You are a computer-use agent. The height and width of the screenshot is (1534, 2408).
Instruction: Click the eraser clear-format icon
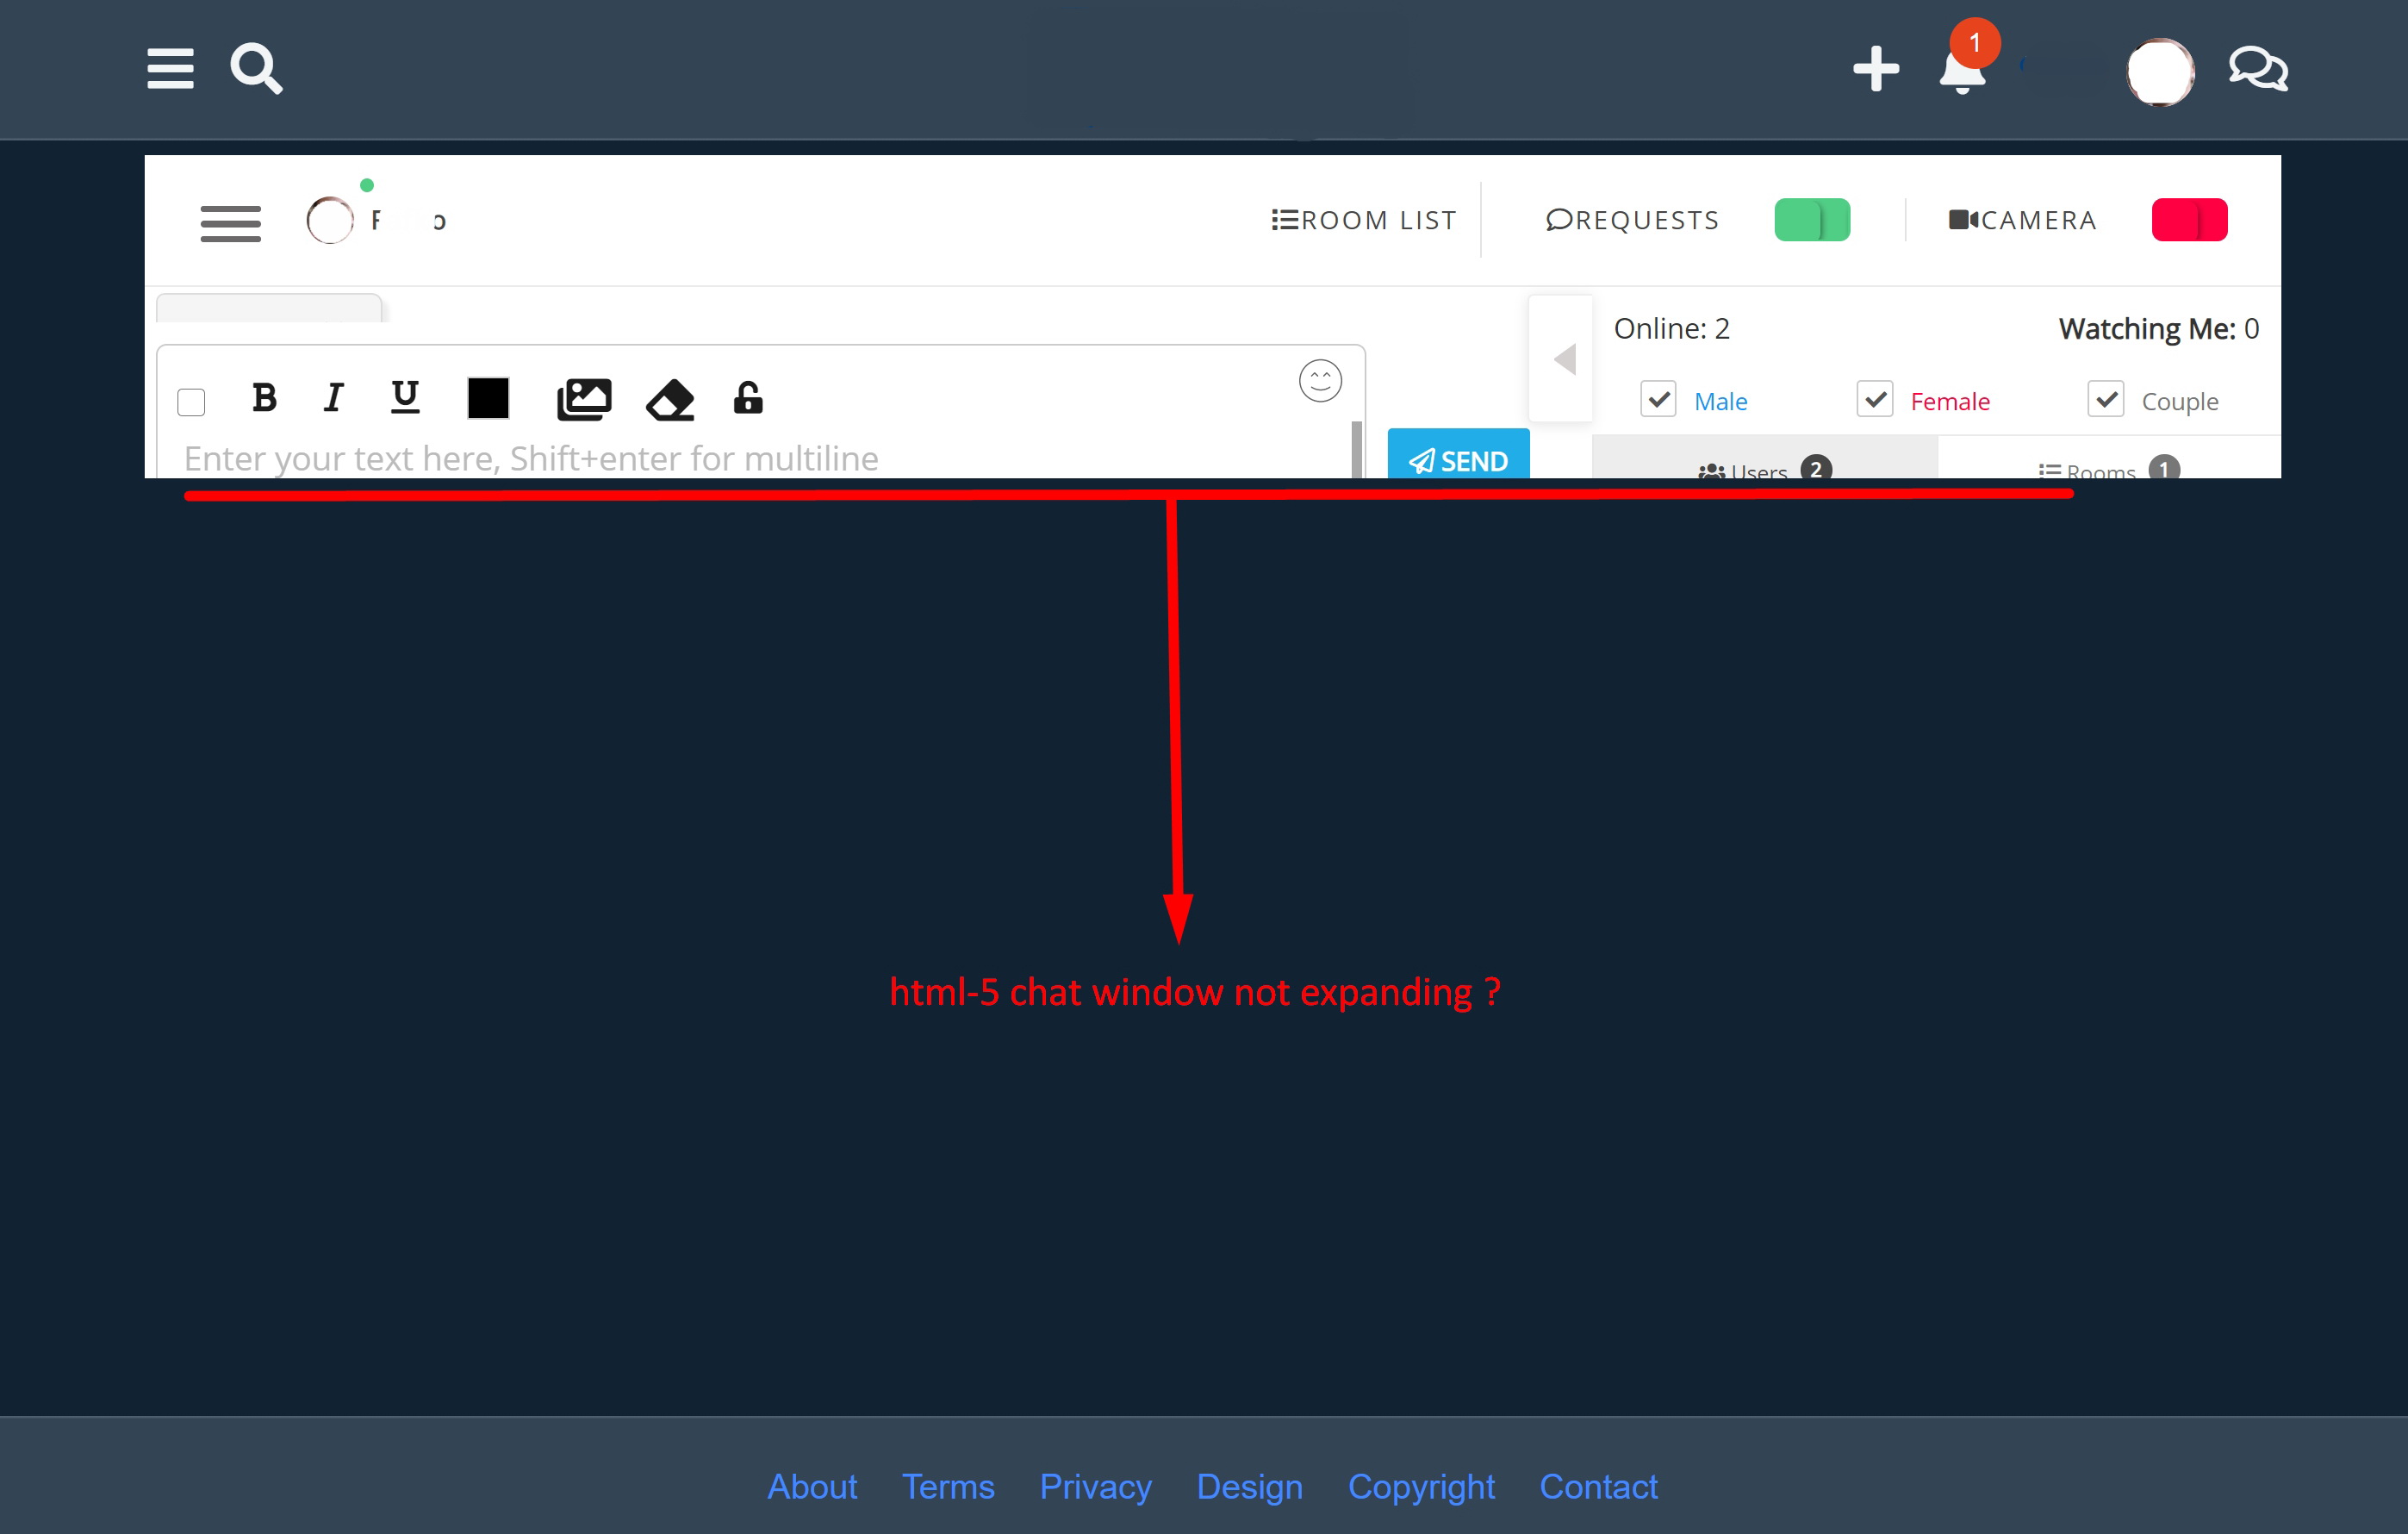670,400
